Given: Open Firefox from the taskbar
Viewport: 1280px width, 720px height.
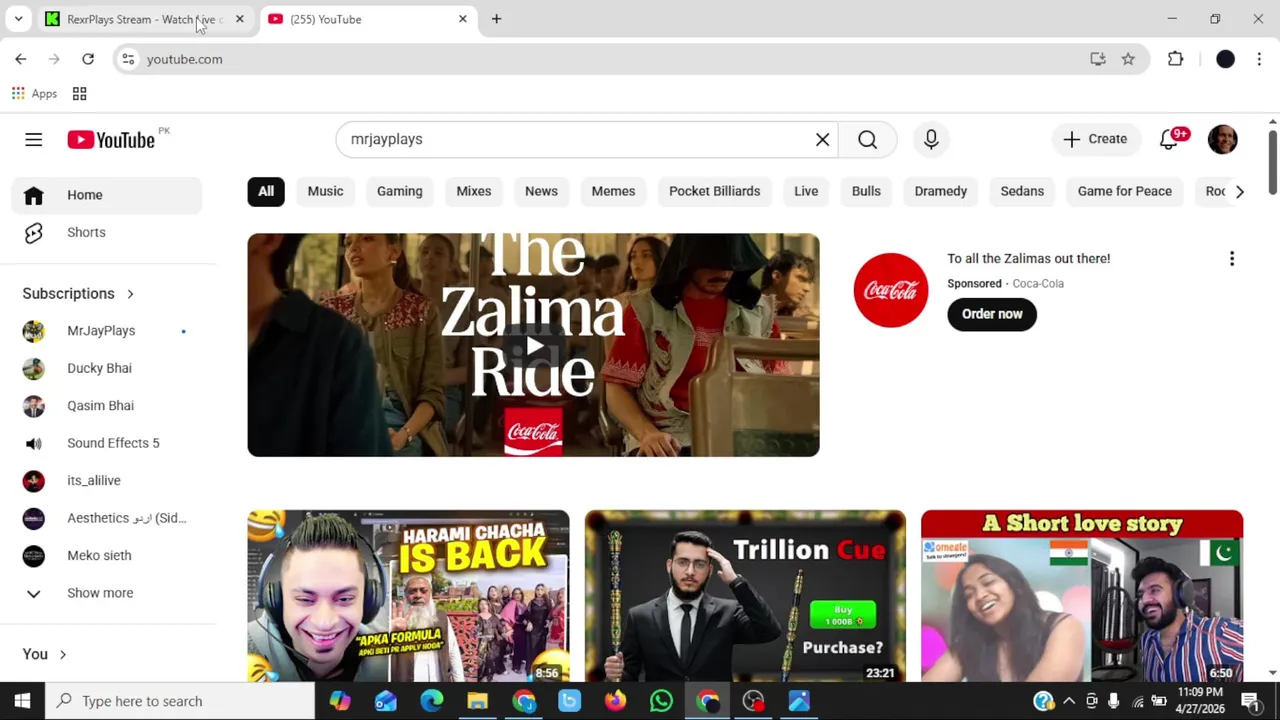Looking at the screenshot, I should pyautogui.click(x=615, y=701).
